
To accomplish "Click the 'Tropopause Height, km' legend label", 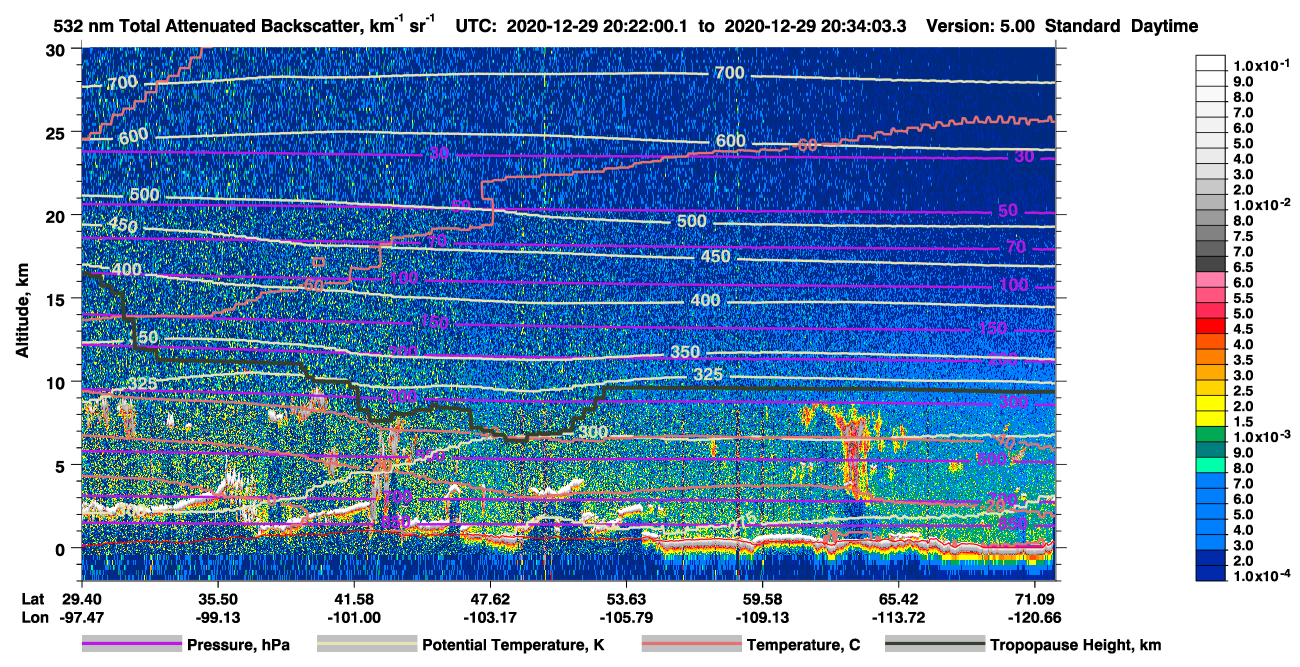I will tap(1076, 646).
